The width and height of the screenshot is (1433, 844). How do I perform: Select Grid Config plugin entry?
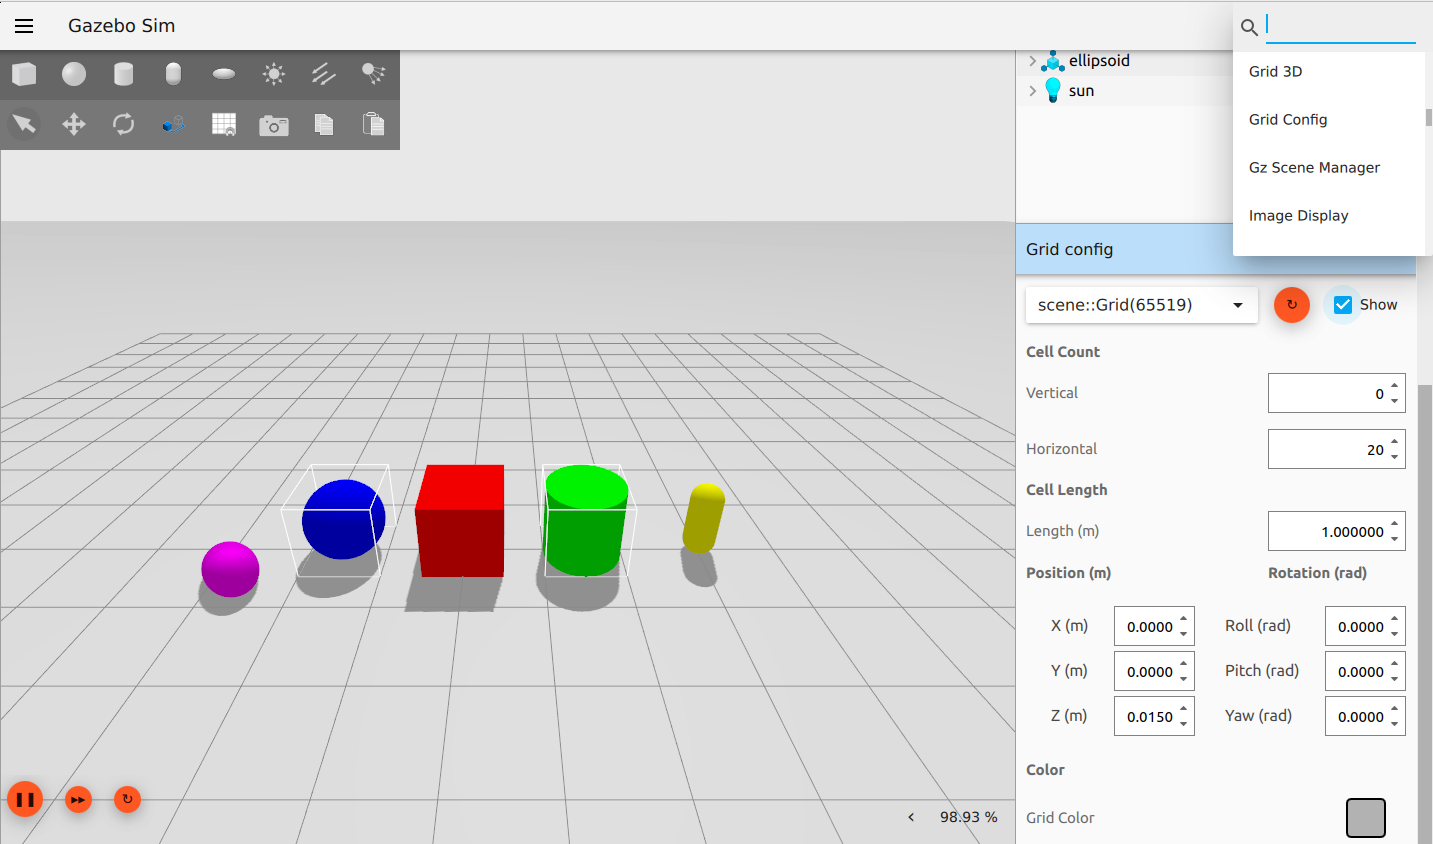(1328, 120)
